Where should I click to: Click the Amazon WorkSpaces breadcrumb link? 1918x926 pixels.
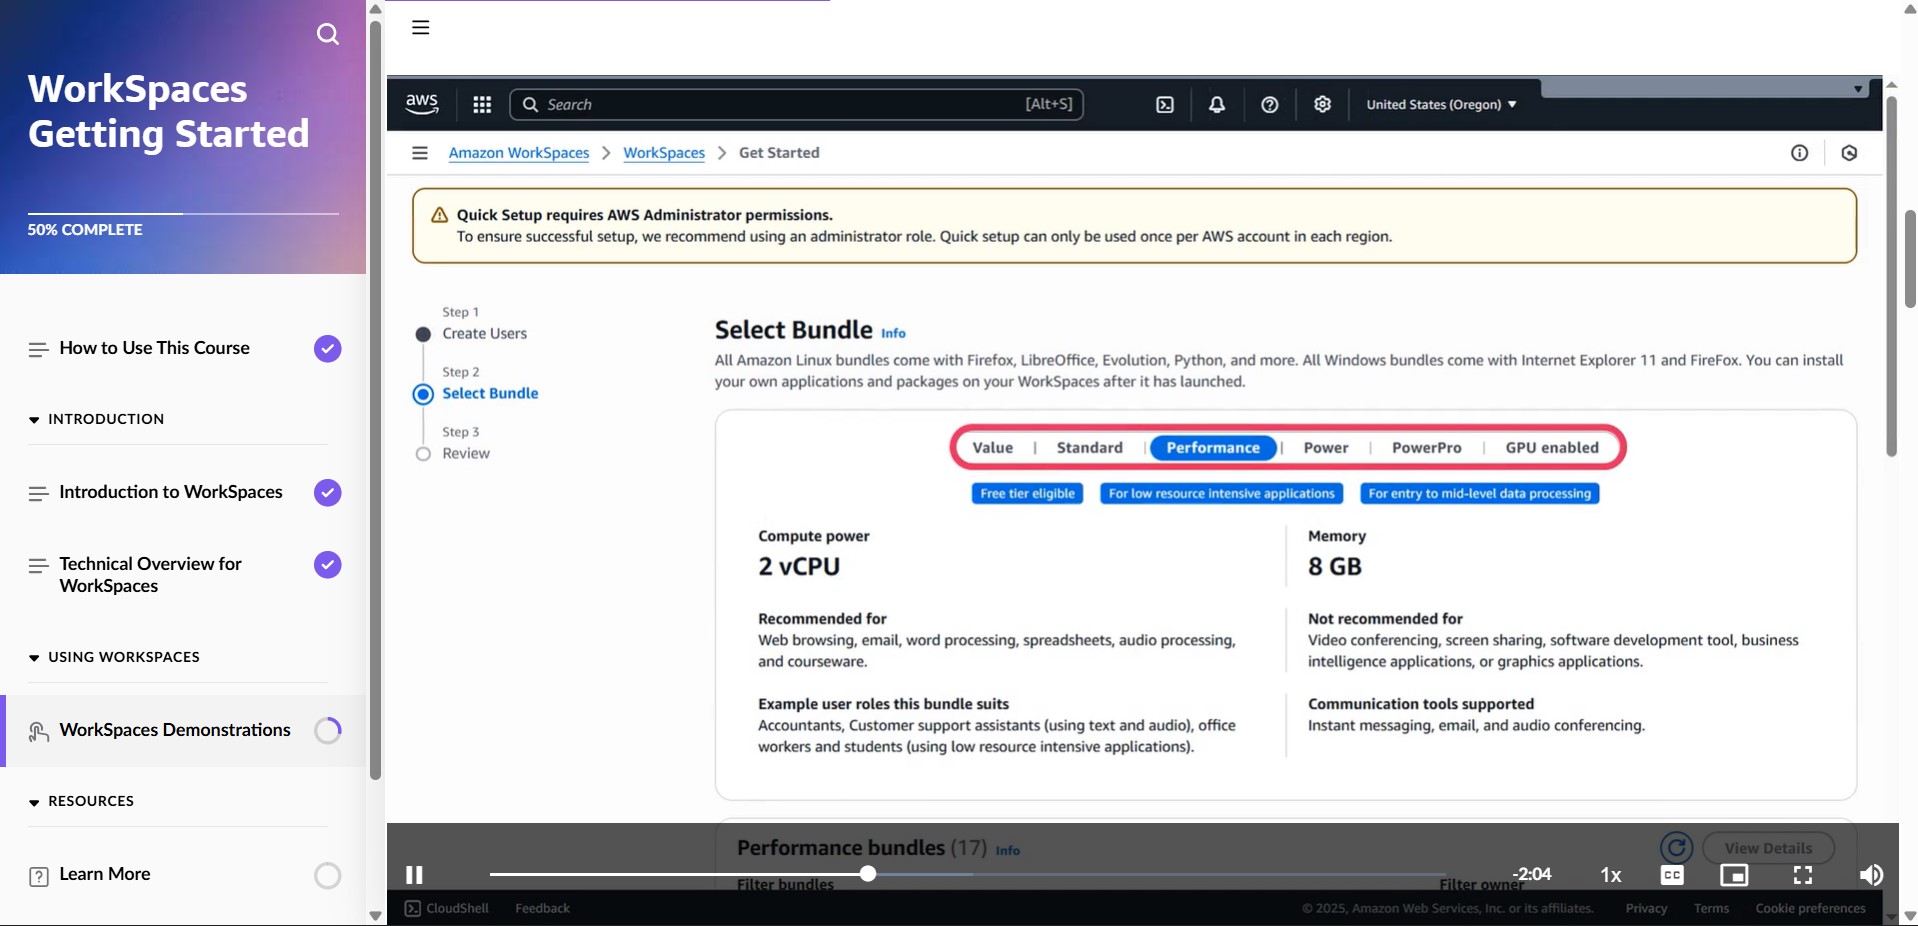tap(518, 152)
